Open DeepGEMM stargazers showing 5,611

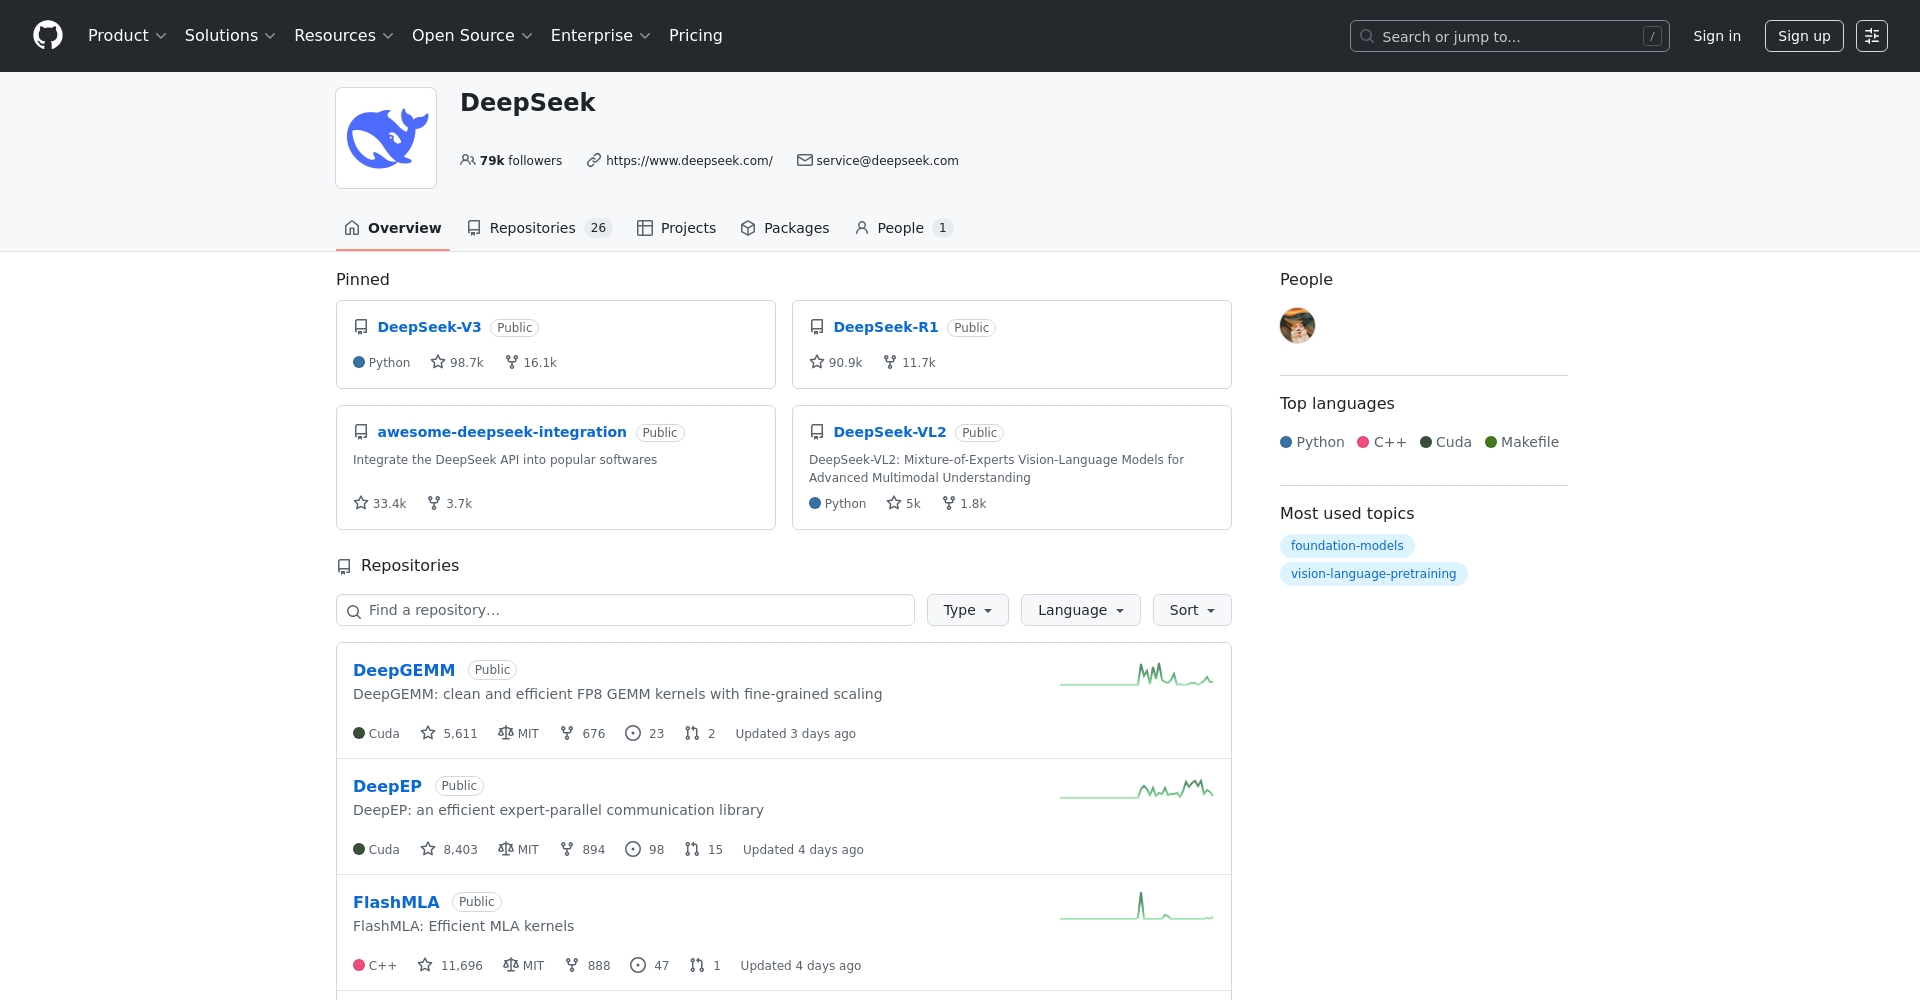tap(449, 734)
